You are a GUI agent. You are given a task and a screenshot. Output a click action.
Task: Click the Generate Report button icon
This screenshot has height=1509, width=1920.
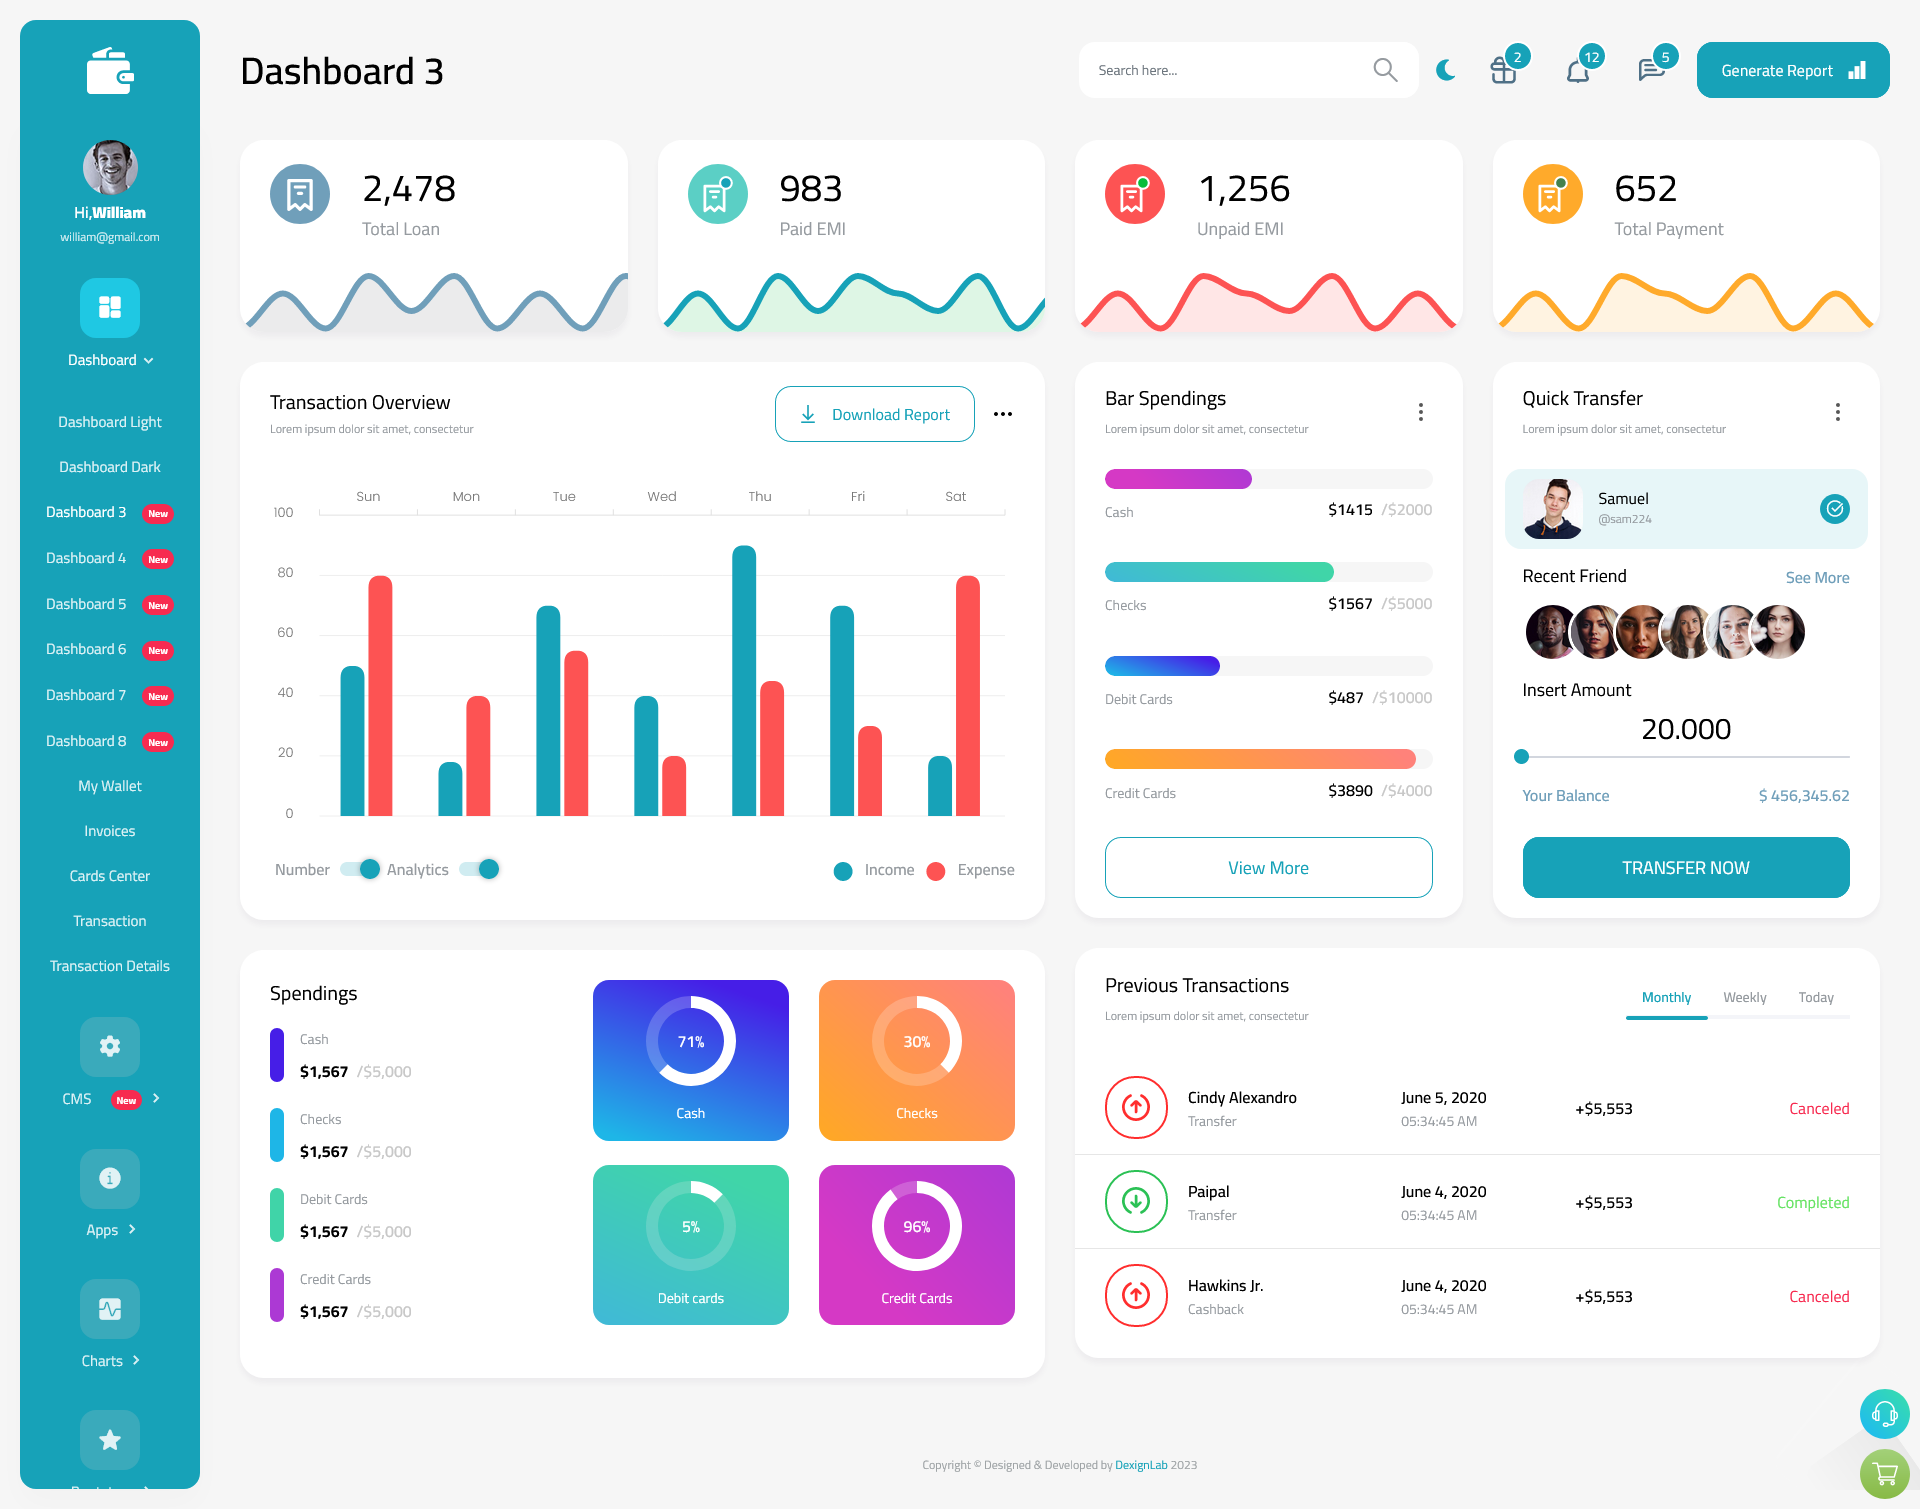1859,69
